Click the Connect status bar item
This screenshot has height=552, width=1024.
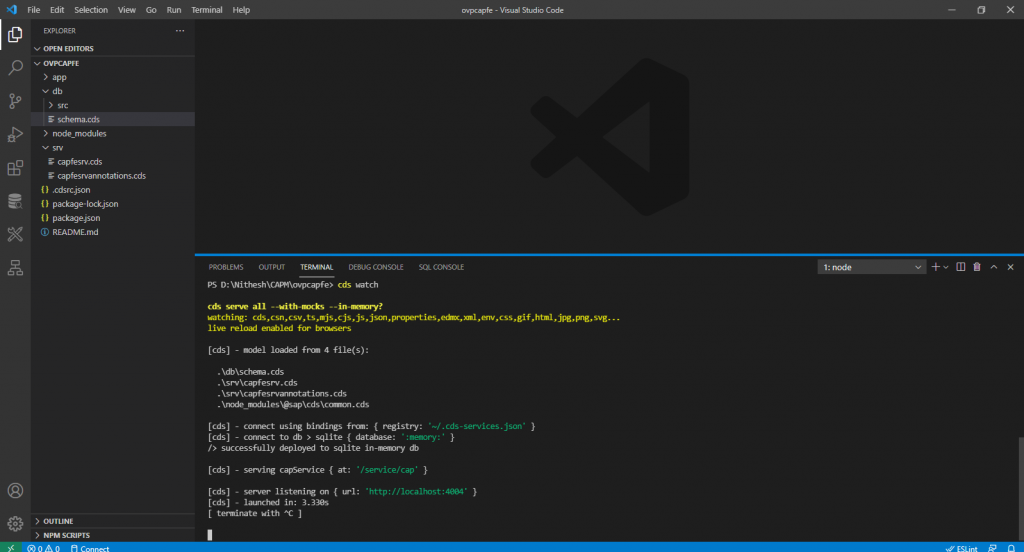pyautogui.click(x=89, y=548)
